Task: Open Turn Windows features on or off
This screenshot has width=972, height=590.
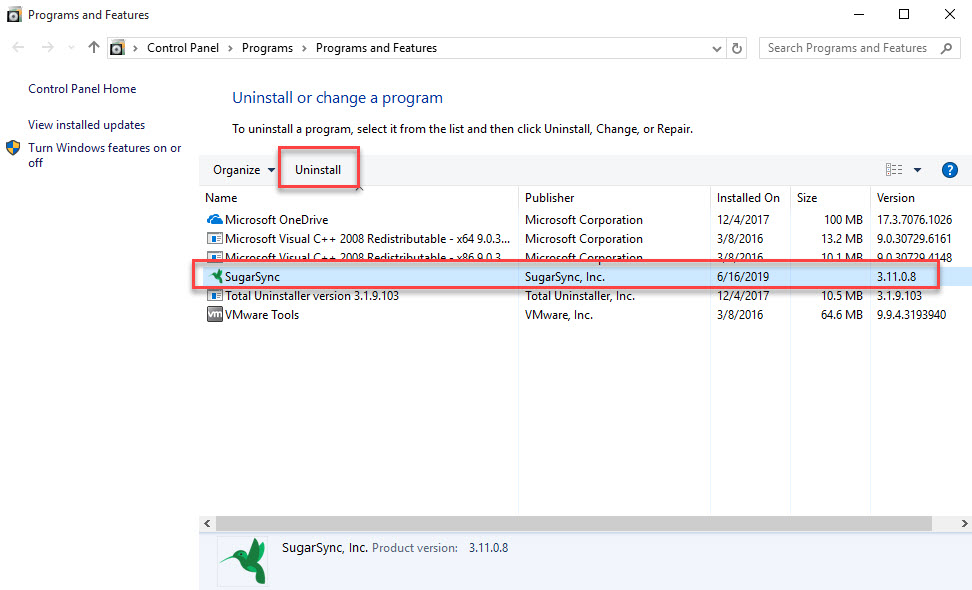Action: [105, 155]
